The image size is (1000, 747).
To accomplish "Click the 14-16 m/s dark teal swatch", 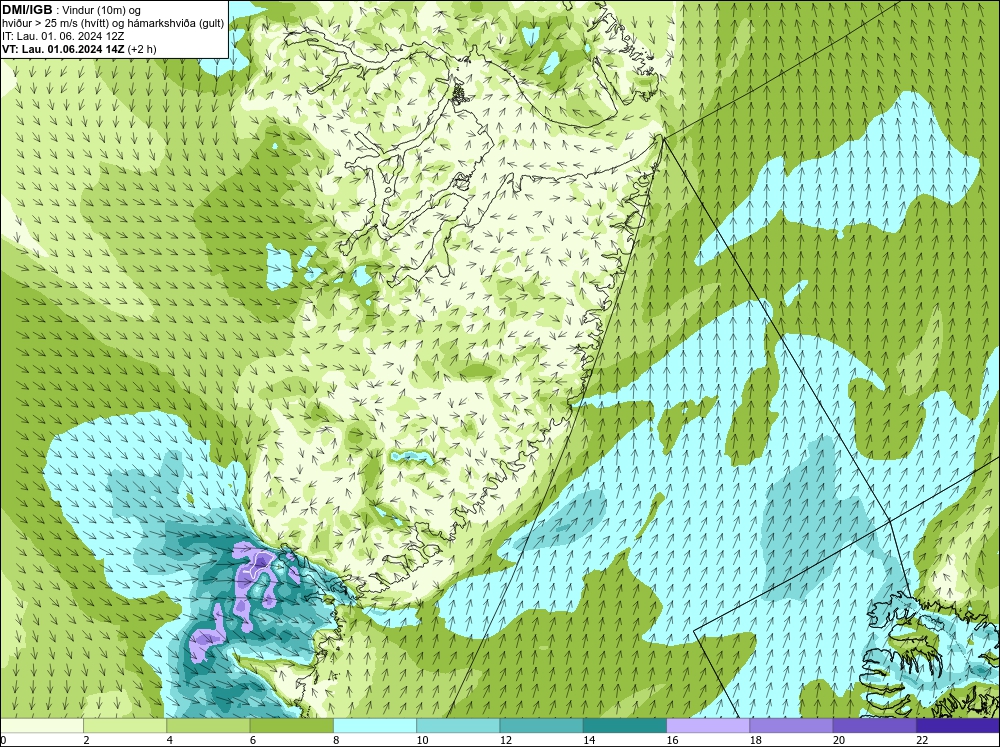I will 625,725.
